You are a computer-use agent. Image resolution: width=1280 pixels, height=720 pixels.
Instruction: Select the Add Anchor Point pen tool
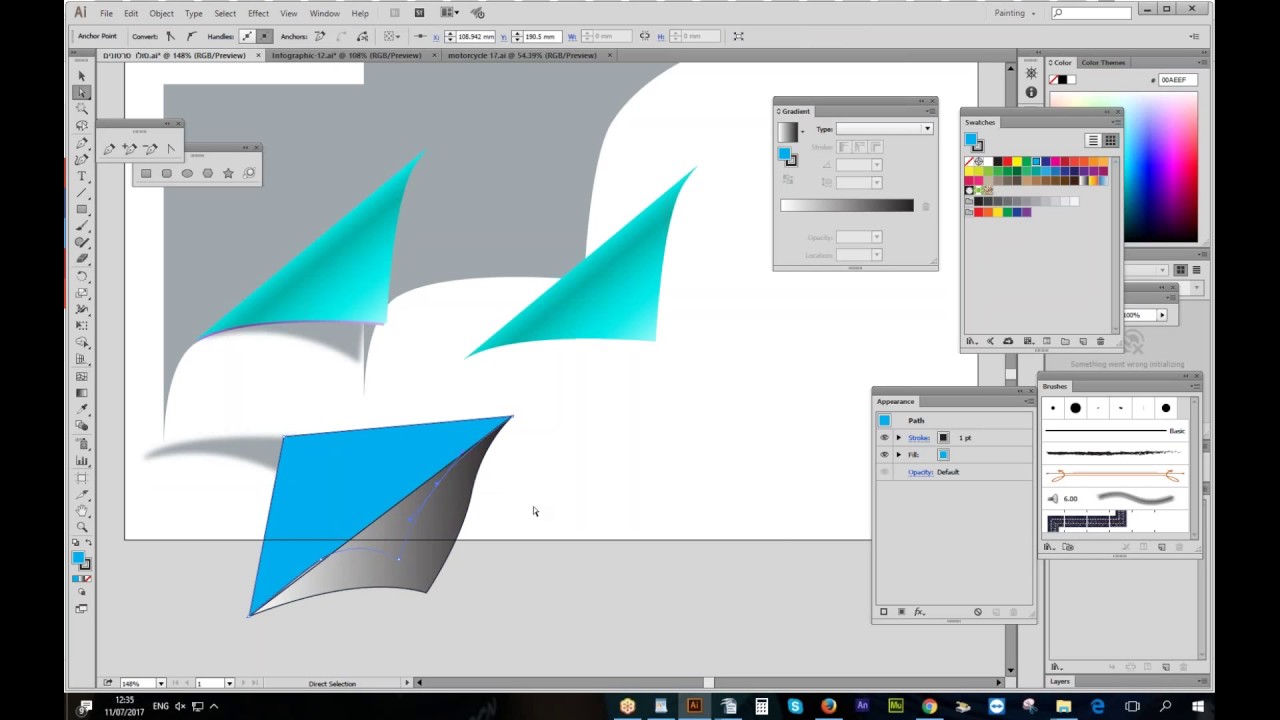click(129, 149)
